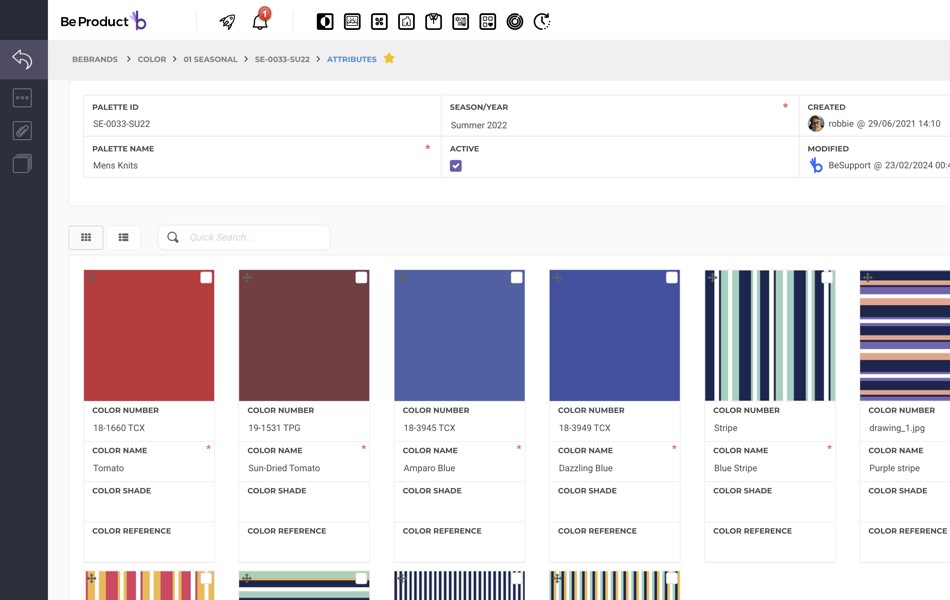
Task: Go to COLOR breadcrumb
Action: [x=151, y=59]
